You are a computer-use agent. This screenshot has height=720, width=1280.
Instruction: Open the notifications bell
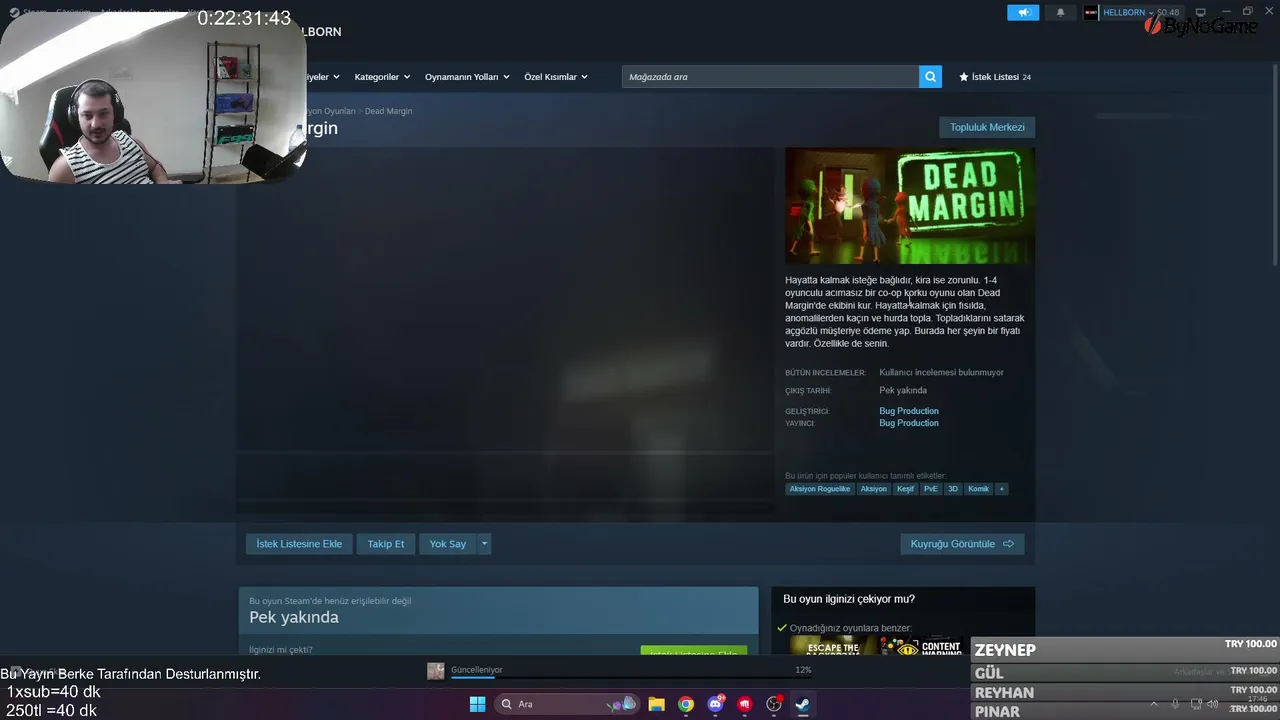tap(1060, 12)
